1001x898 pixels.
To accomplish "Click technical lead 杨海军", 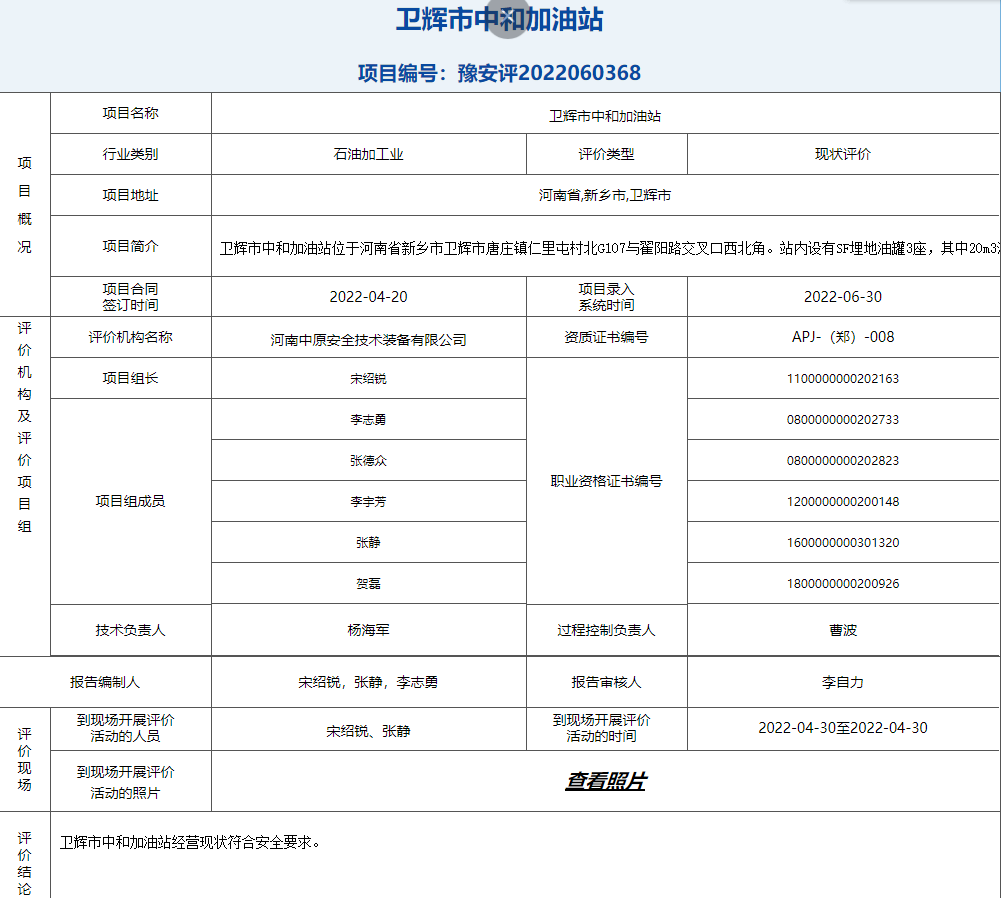I will (368, 630).
